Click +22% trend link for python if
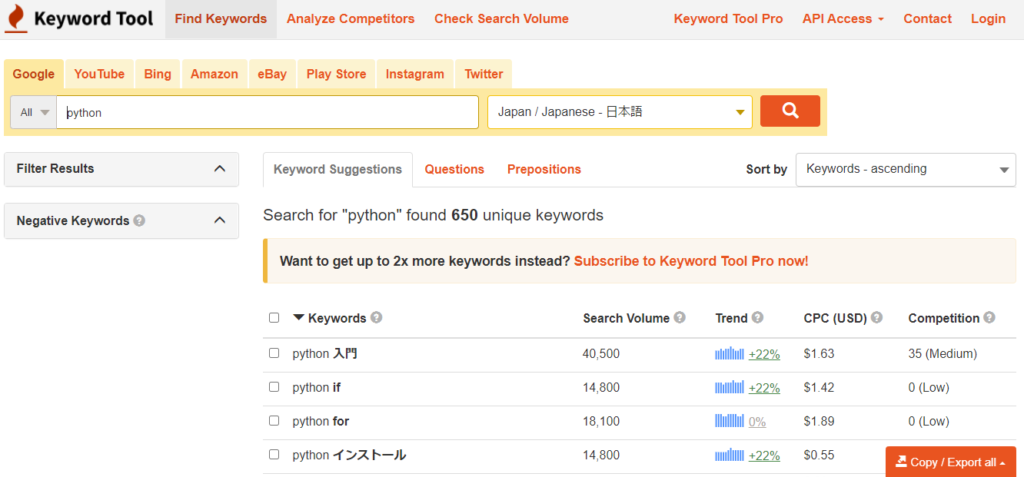Image resolution: width=1024 pixels, height=477 pixels. click(764, 388)
